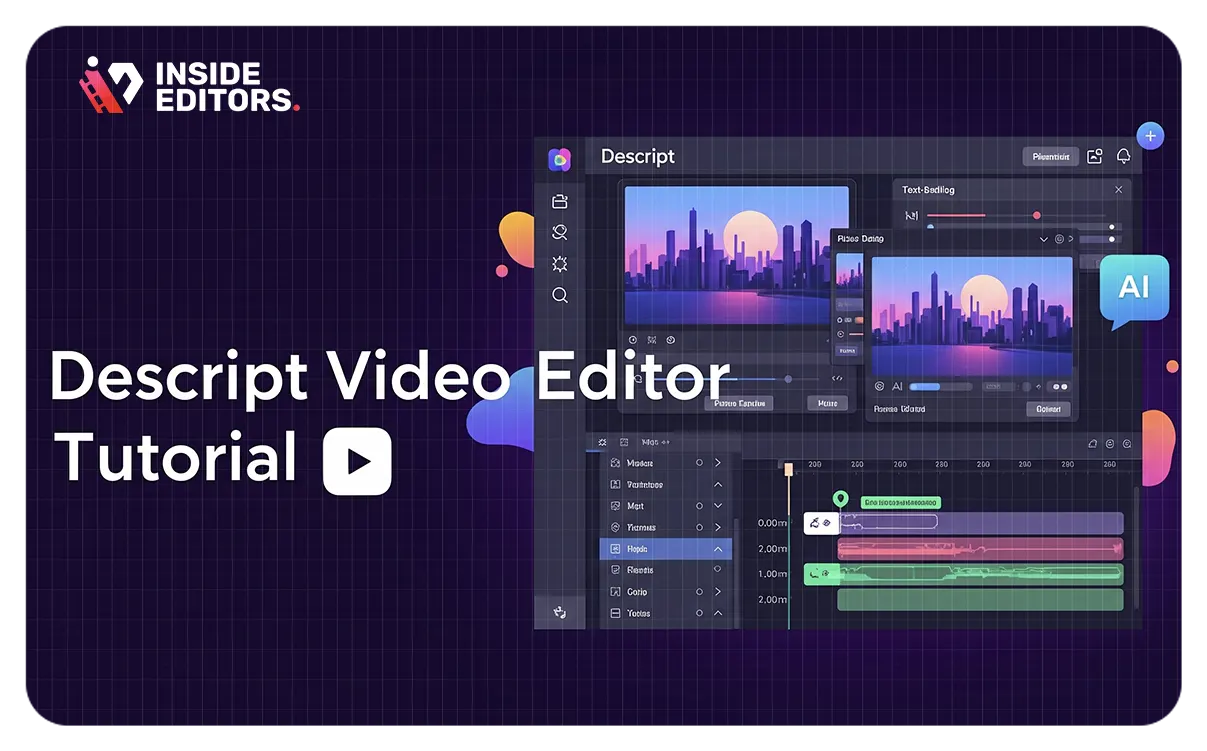1207x751 pixels.
Task: Click the AI speech bubble icon
Action: tap(1134, 288)
